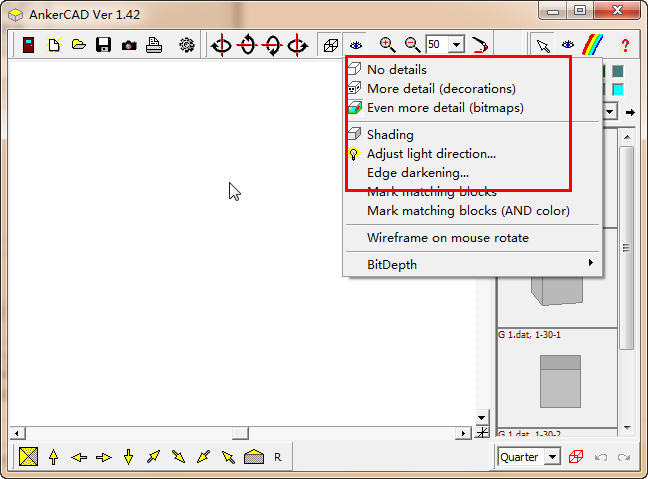
Task: Click the block list scroll up arrow
Action: [627, 137]
